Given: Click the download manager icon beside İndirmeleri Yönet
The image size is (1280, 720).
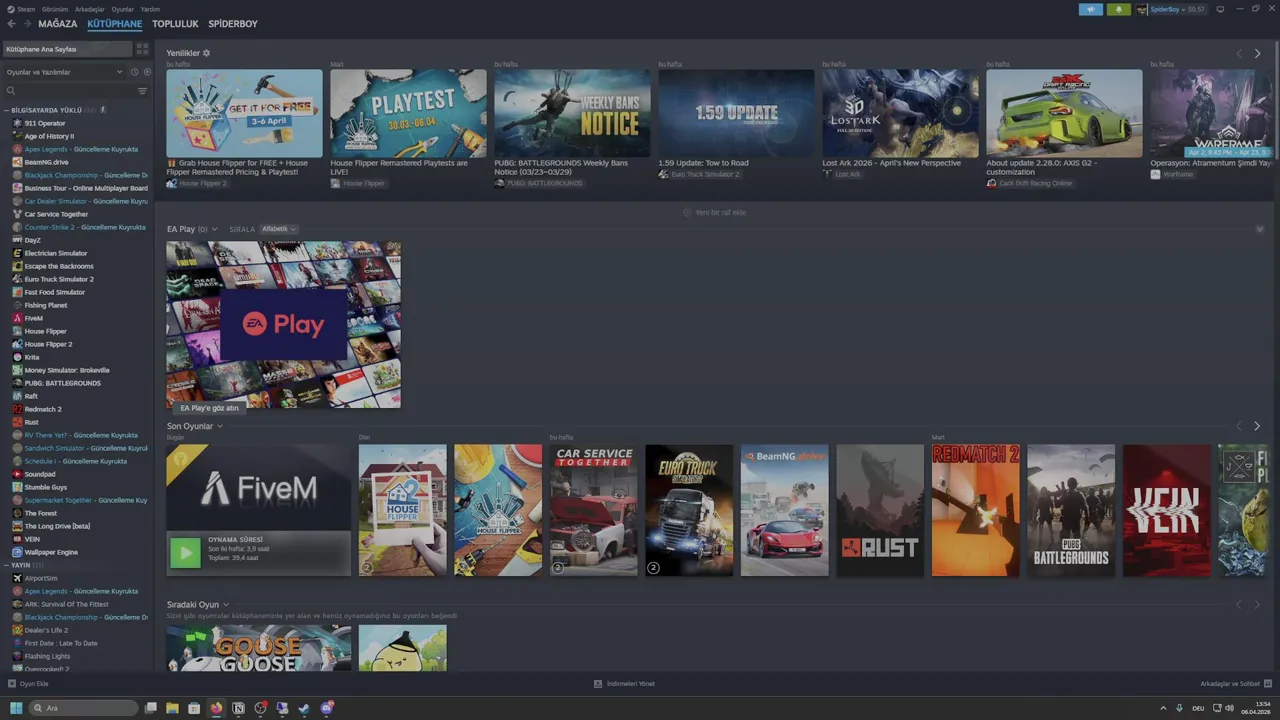Looking at the screenshot, I should click(598, 684).
